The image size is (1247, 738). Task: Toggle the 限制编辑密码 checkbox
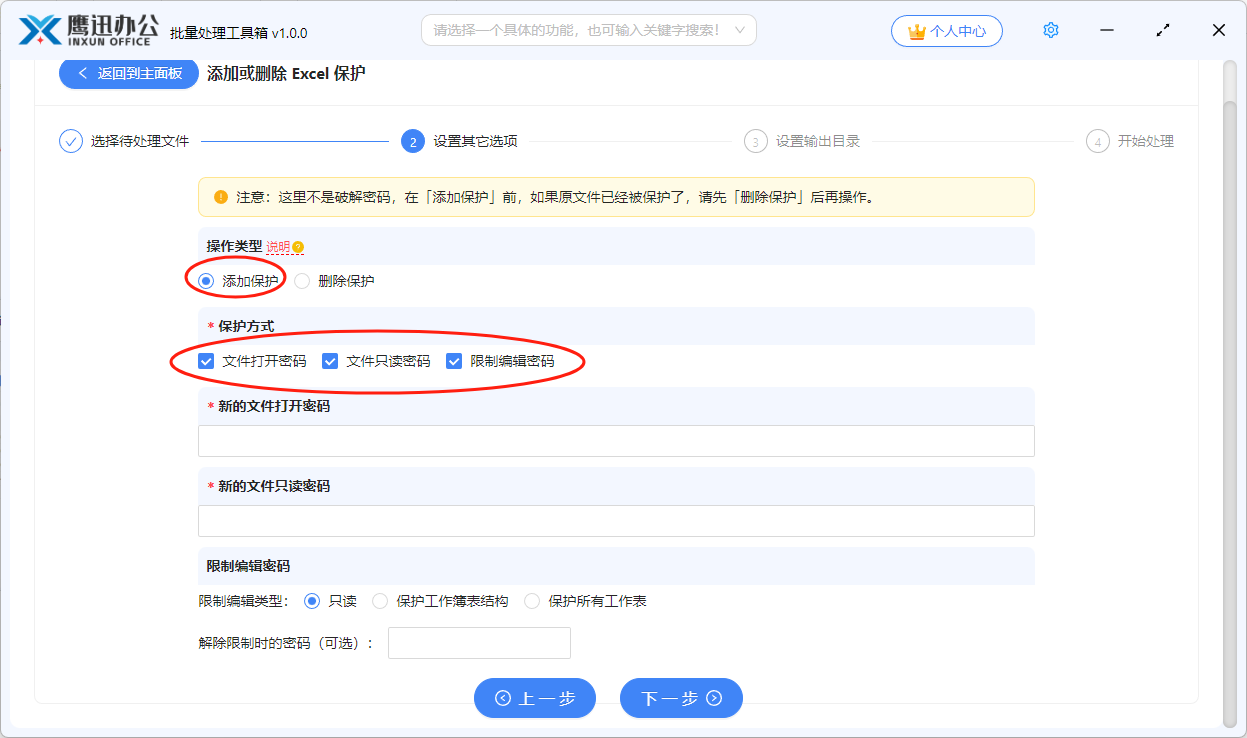coord(455,361)
